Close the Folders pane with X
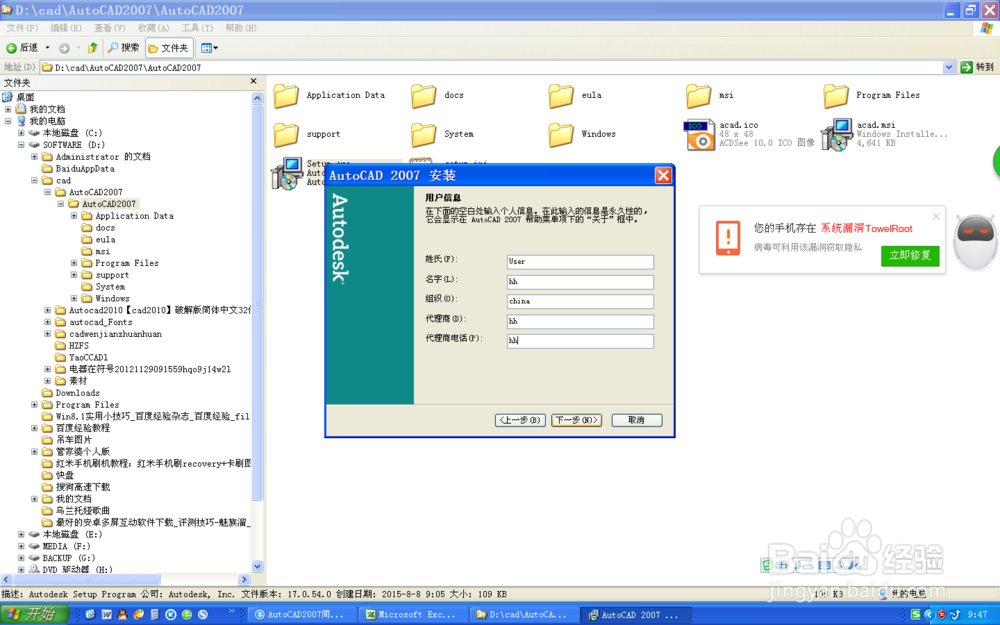This screenshot has width=1000, height=625. point(253,82)
